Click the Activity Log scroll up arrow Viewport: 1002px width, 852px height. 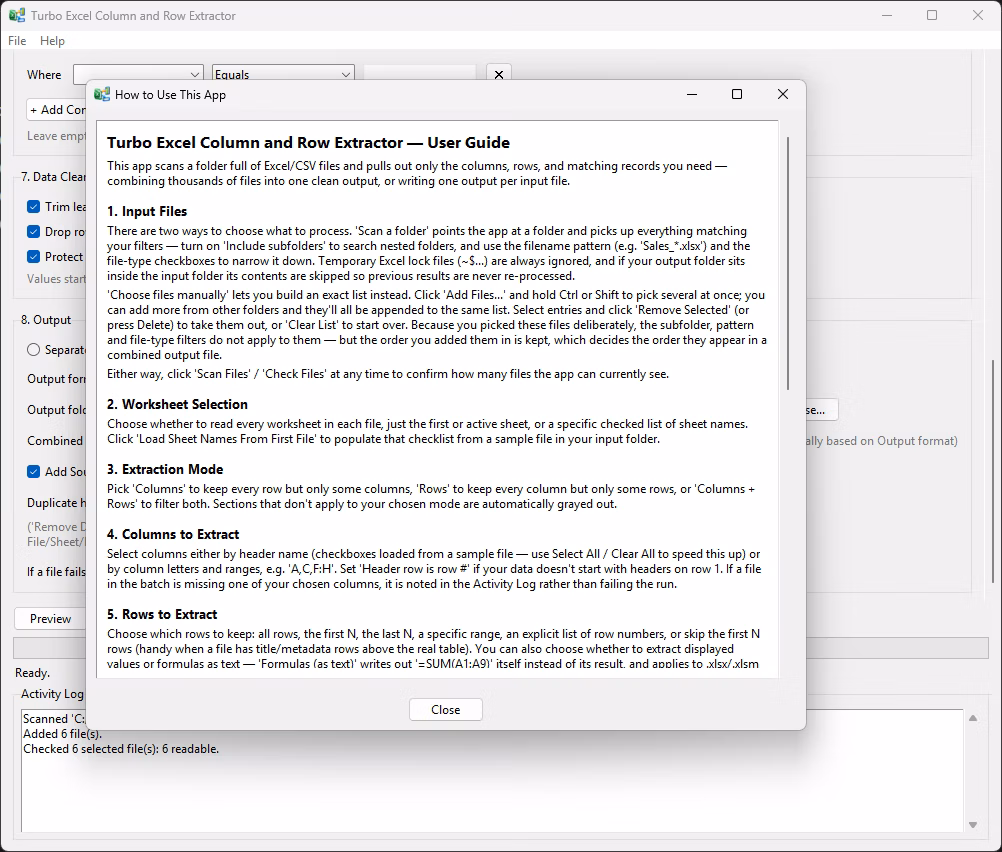973,718
